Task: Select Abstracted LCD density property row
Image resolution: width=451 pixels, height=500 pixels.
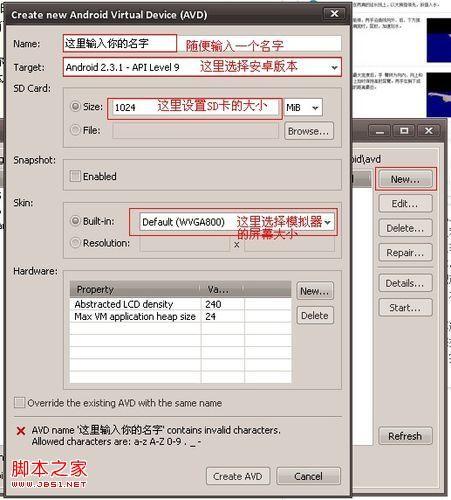Action: 180,304
